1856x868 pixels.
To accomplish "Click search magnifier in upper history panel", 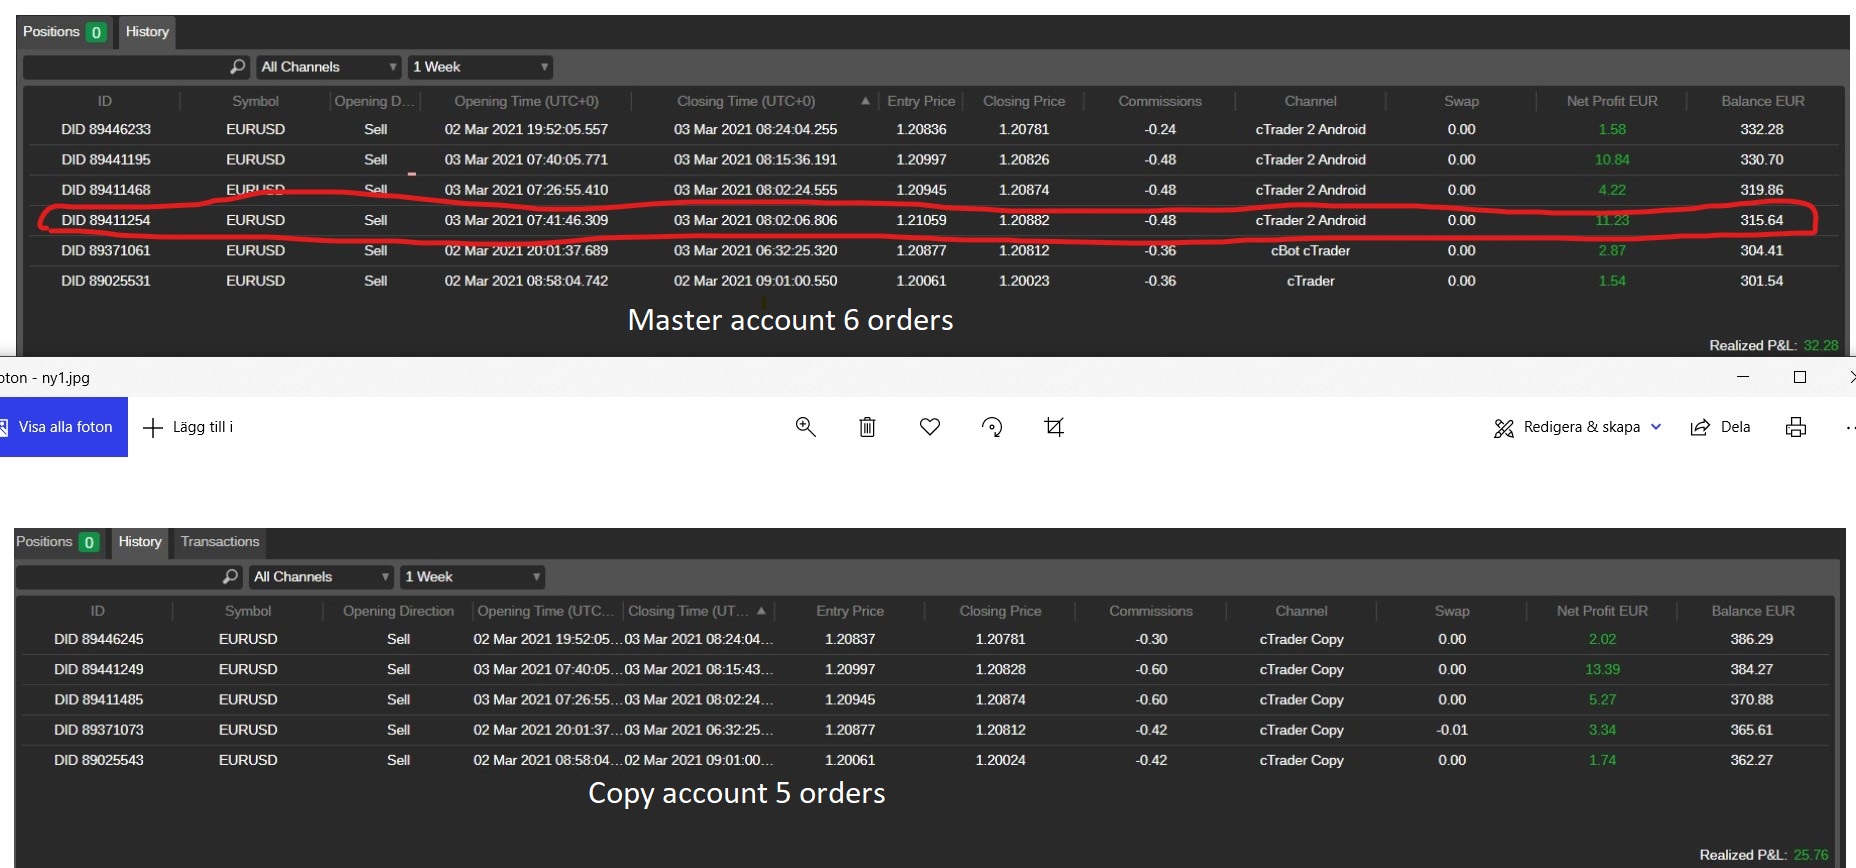I will point(237,67).
